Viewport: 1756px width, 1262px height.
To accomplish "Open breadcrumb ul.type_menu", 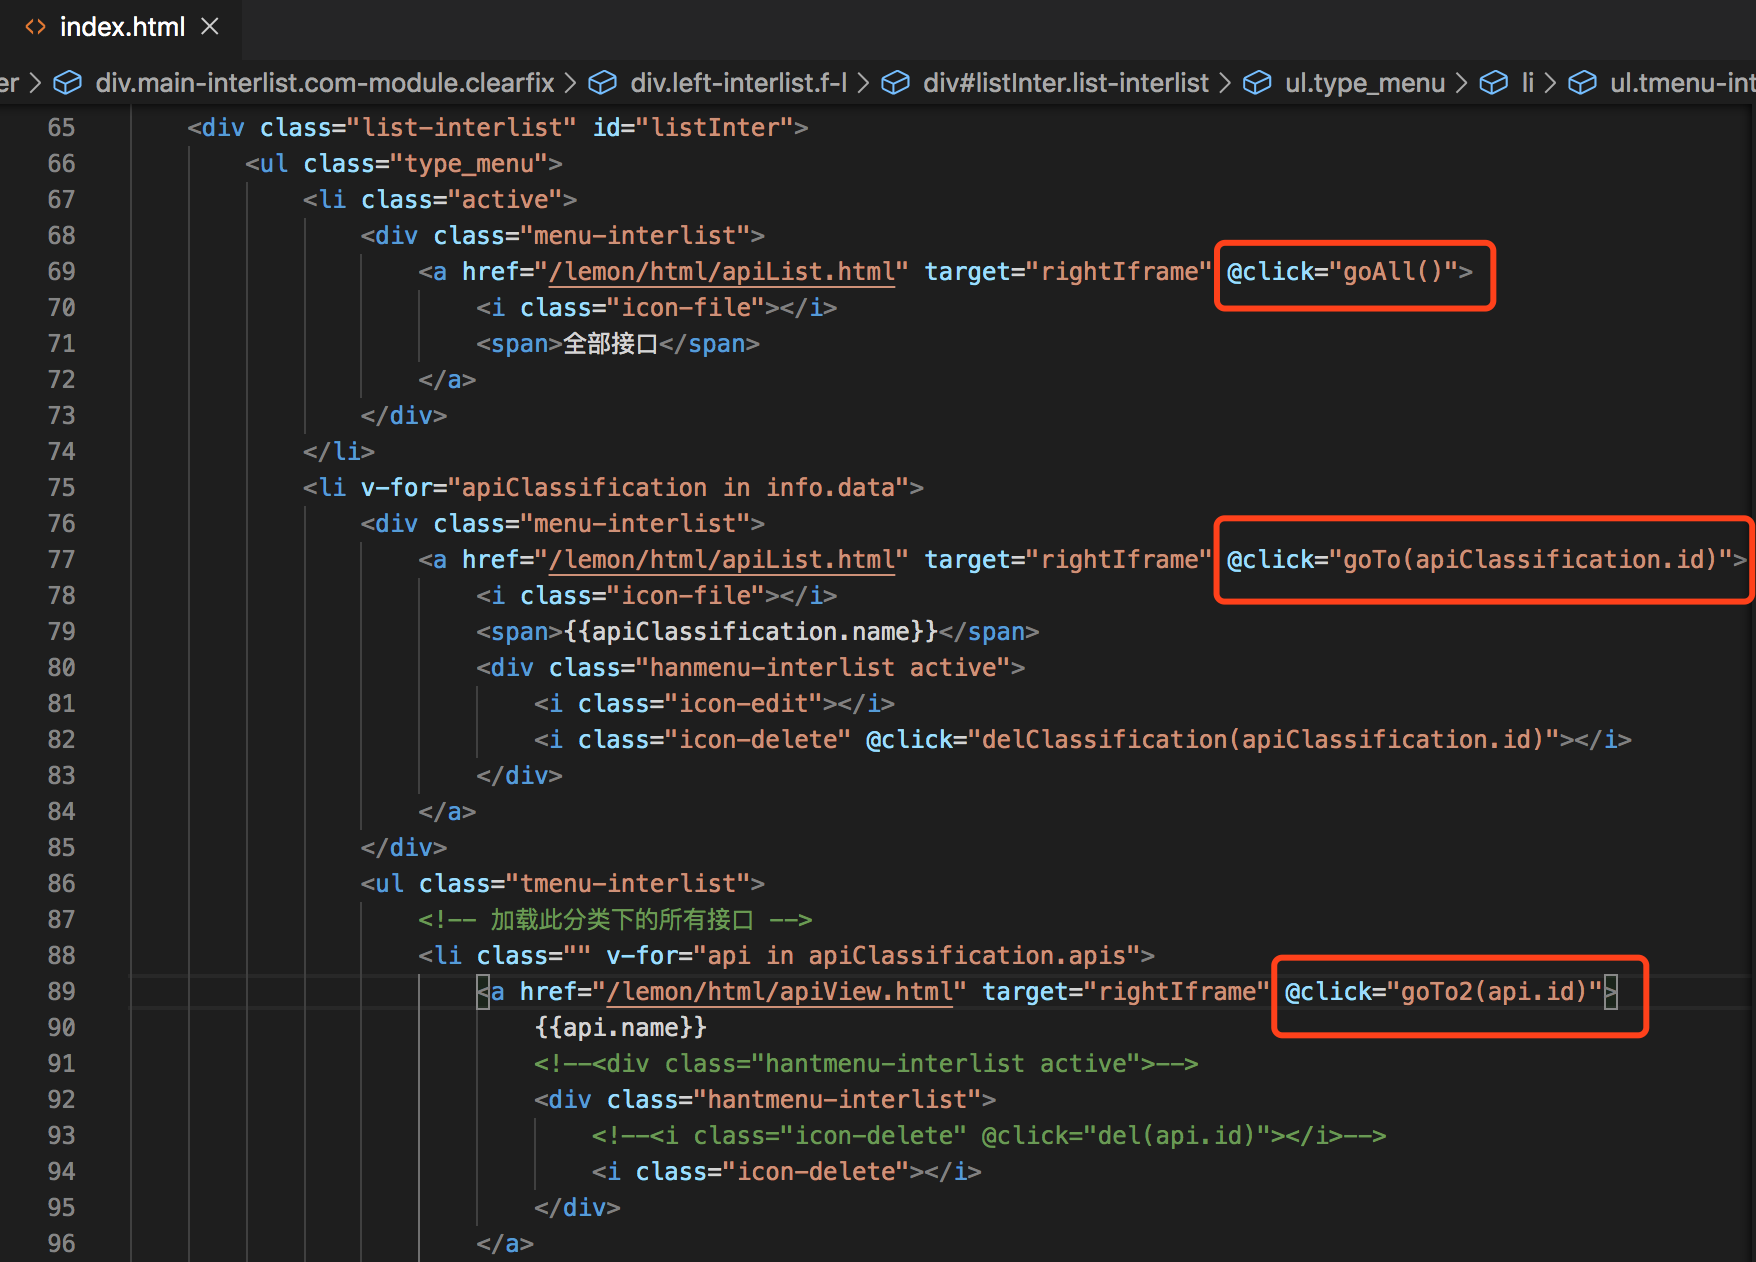I will (1365, 83).
